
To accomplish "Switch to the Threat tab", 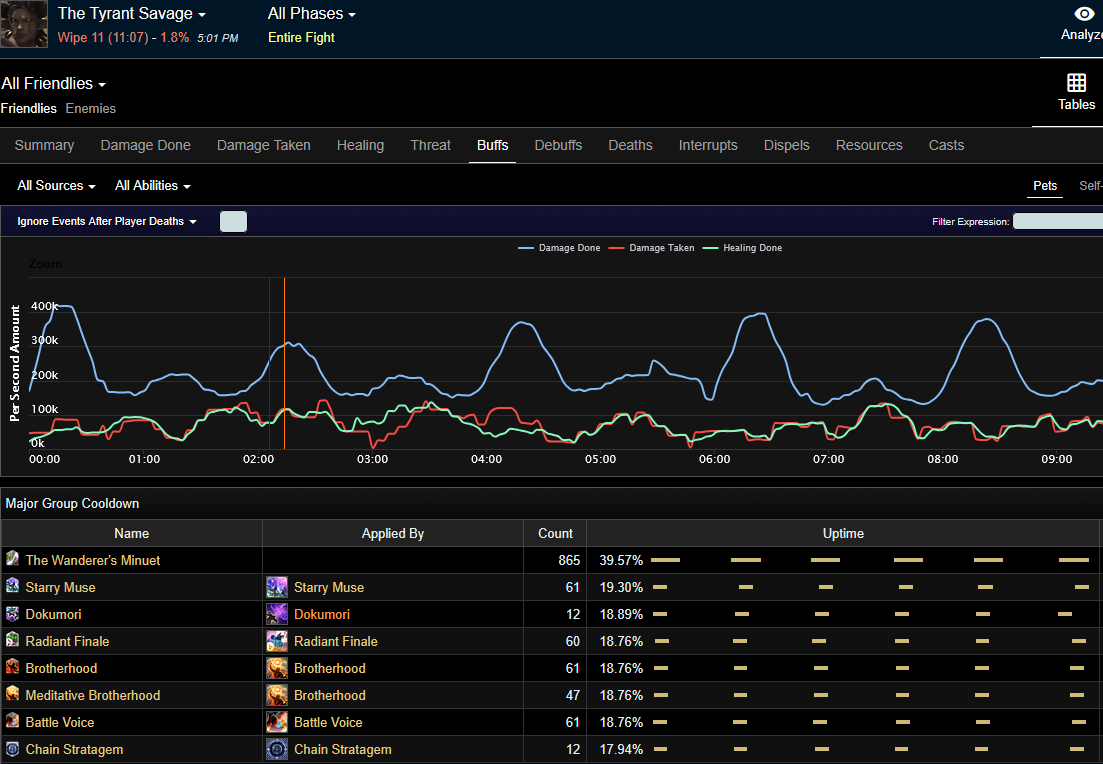I will pos(431,145).
